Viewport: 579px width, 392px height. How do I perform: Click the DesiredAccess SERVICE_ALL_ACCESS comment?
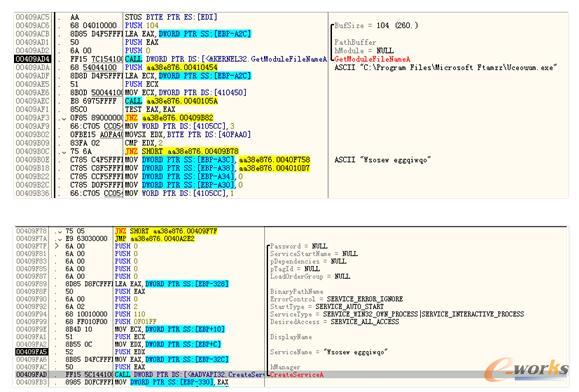coord(335,321)
